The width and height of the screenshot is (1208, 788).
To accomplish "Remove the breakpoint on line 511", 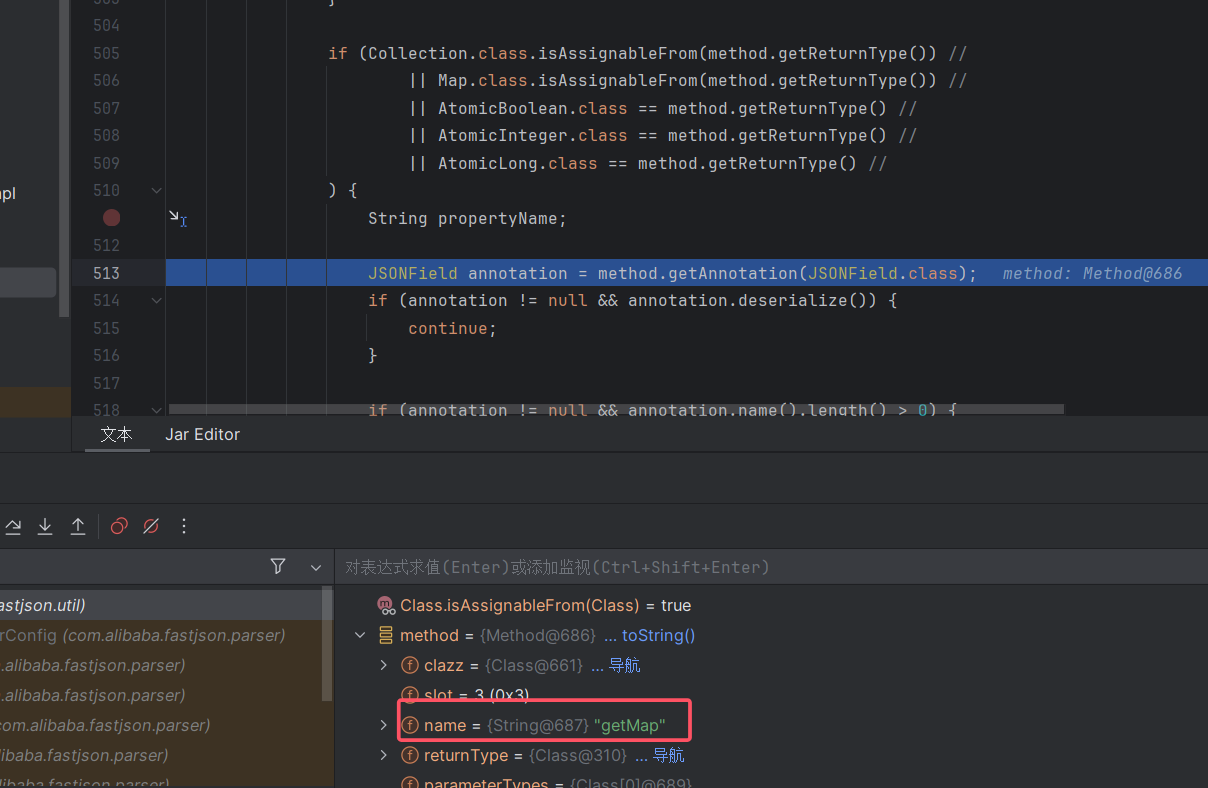I will (111, 217).
